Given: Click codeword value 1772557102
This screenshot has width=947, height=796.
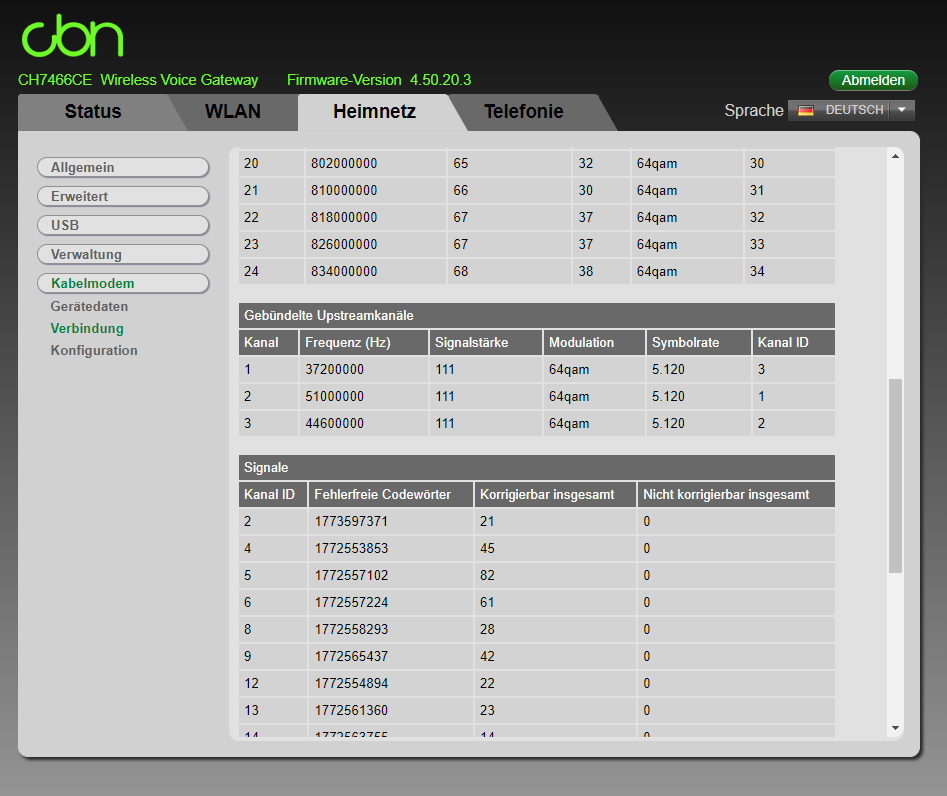Looking at the screenshot, I should click(352, 576).
